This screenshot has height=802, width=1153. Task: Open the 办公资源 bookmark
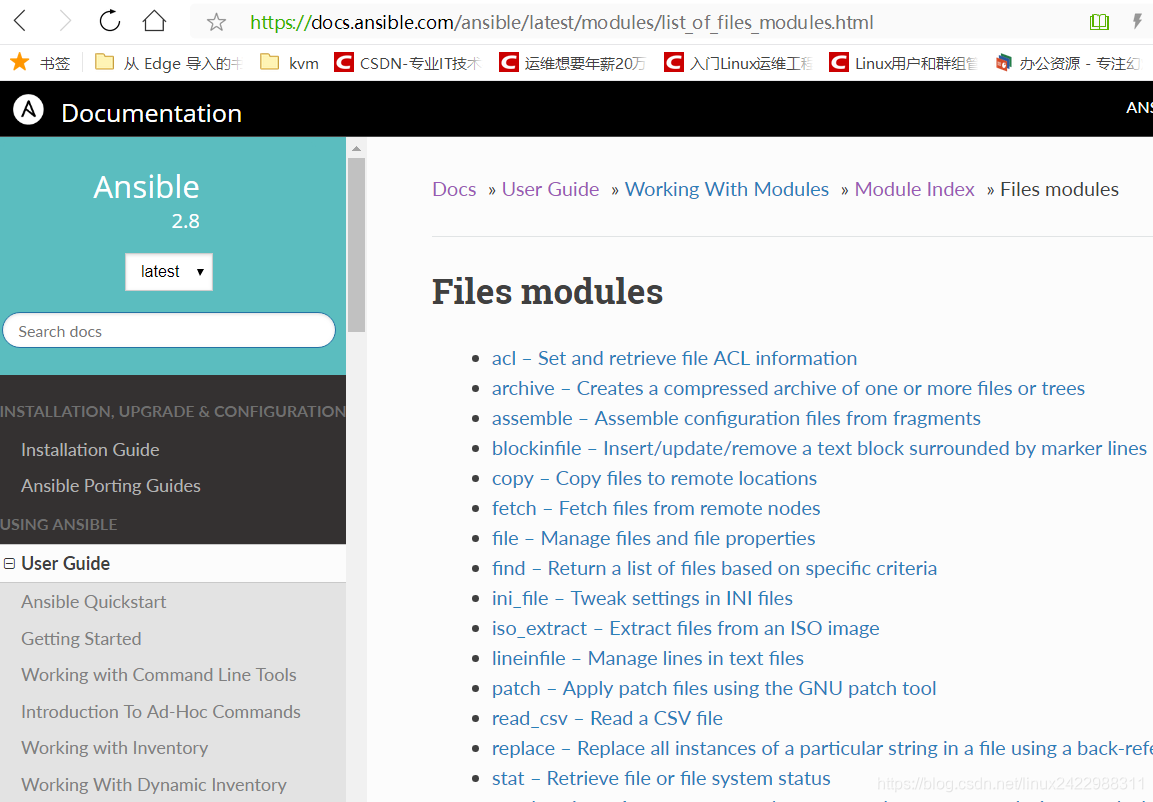pos(1068,63)
